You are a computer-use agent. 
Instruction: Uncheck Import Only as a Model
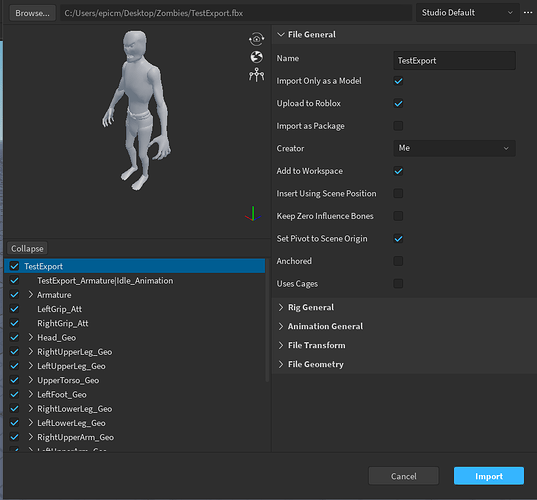[x=398, y=81]
